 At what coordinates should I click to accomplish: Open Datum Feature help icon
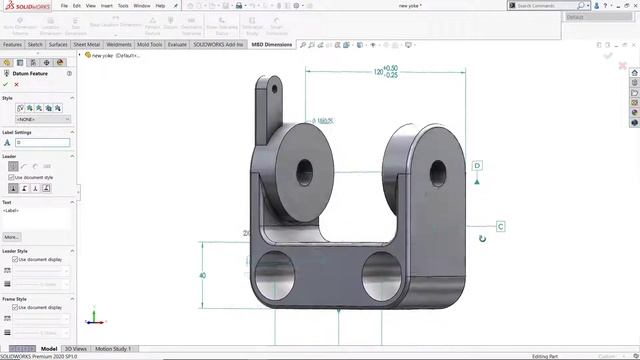pyautogui.click(x=69, y=73)
